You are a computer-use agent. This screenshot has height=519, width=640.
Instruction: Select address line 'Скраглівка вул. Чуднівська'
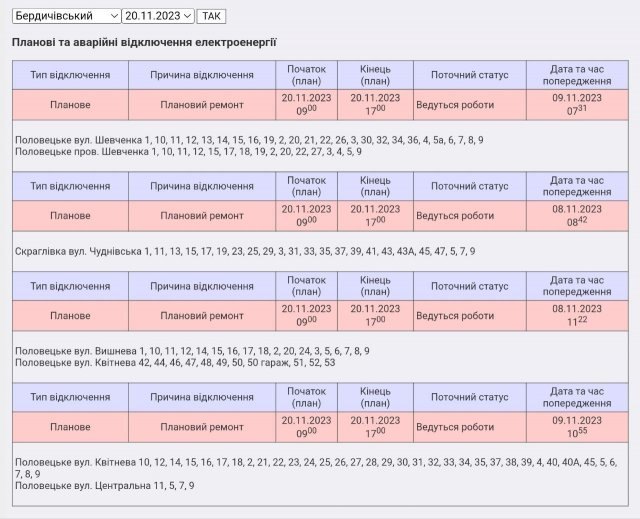pos(245,251)
